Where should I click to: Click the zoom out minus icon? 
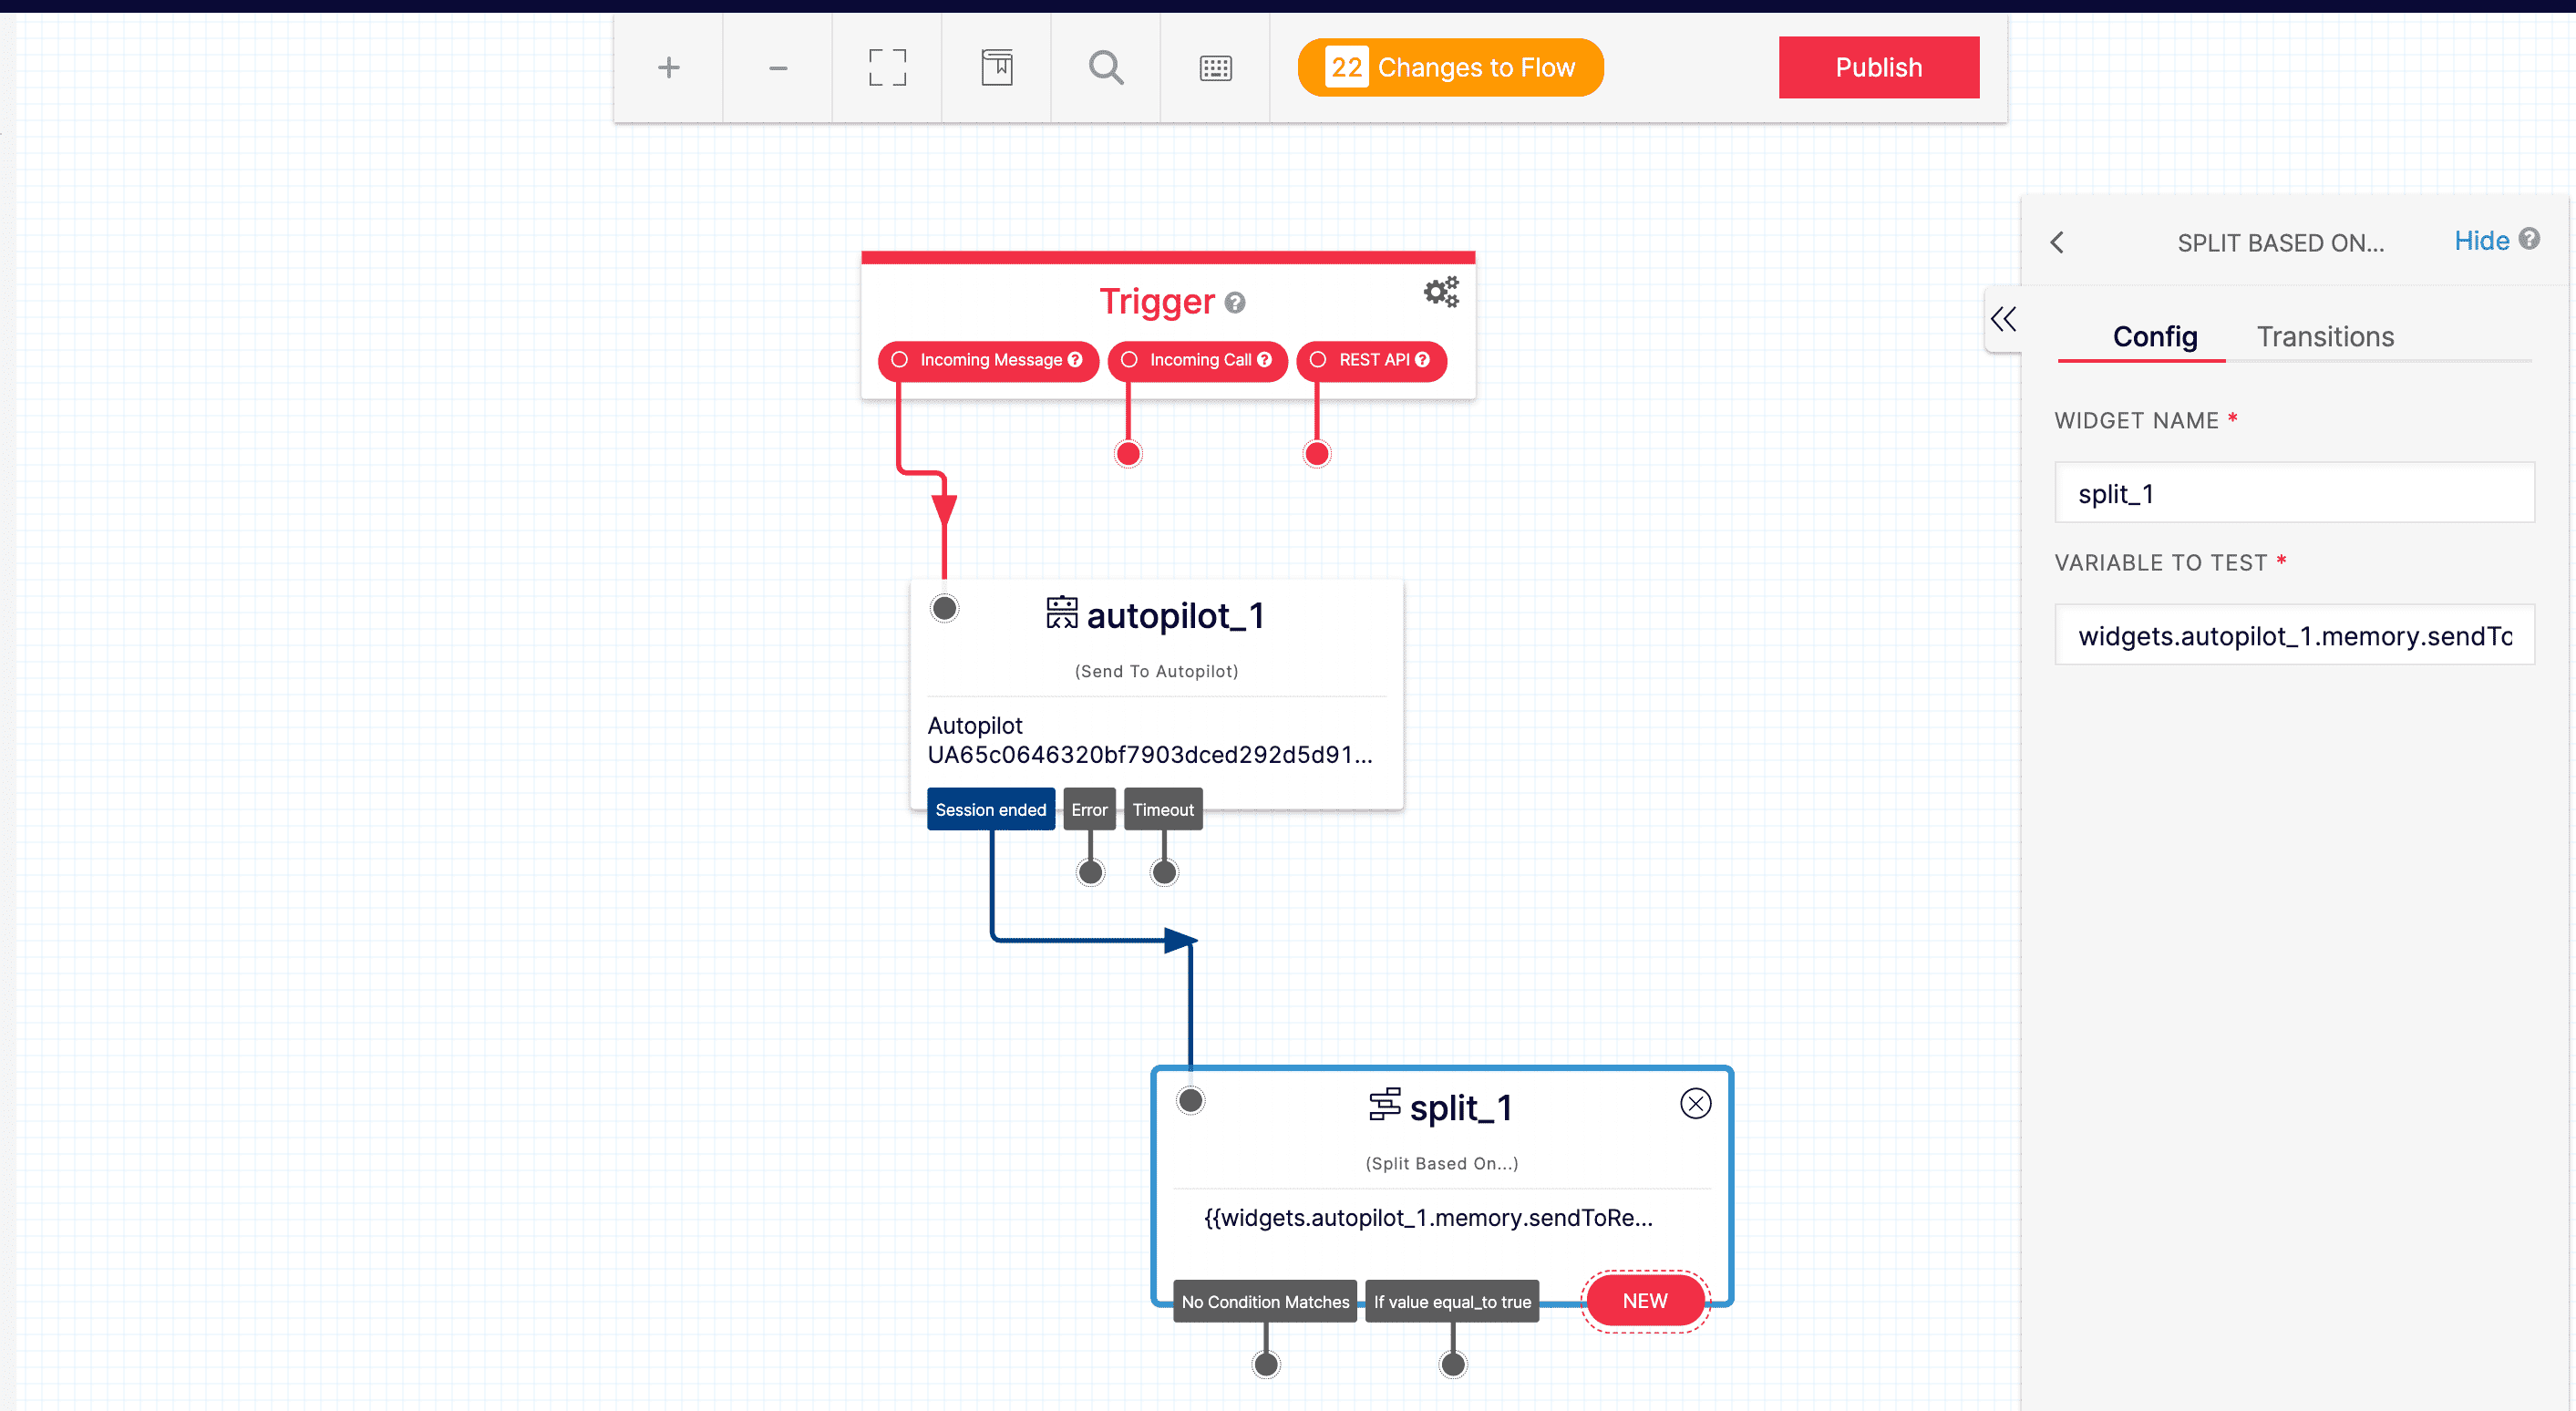[778, 68]
